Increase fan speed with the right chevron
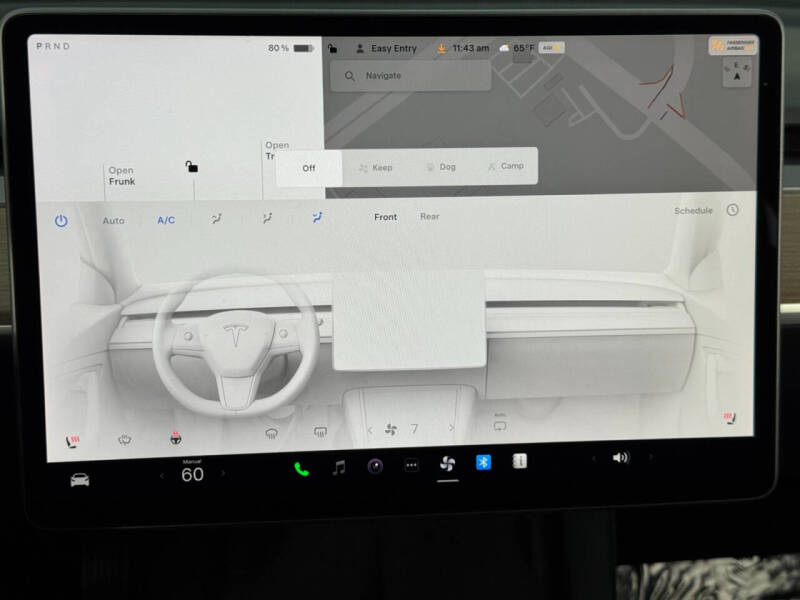 point(452,429)
